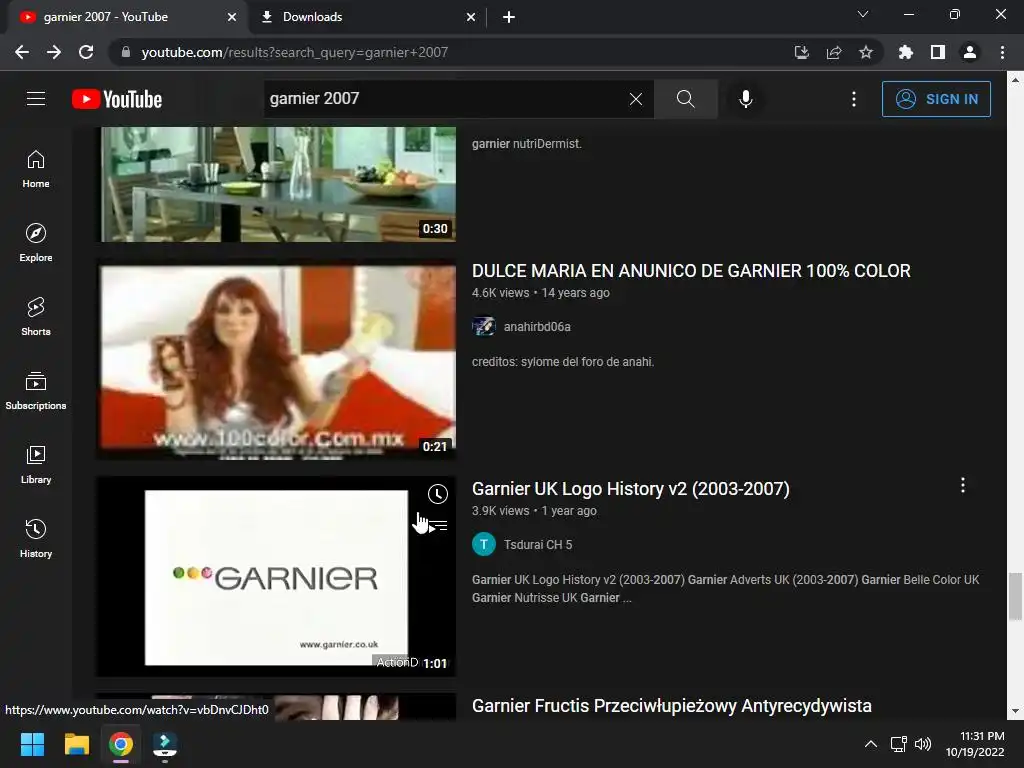Screen dimensions: 1024x768
Task: Open File Explorer from the taskbar
Action: click(76, 744)
